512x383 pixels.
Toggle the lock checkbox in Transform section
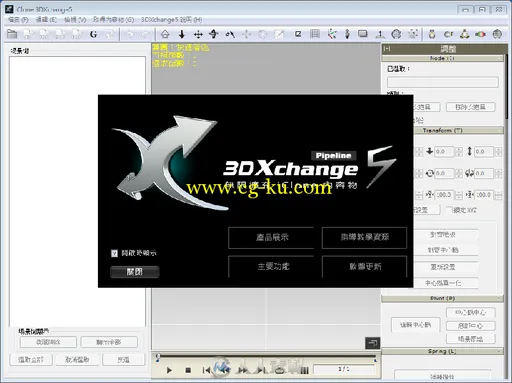coord(450,210)
